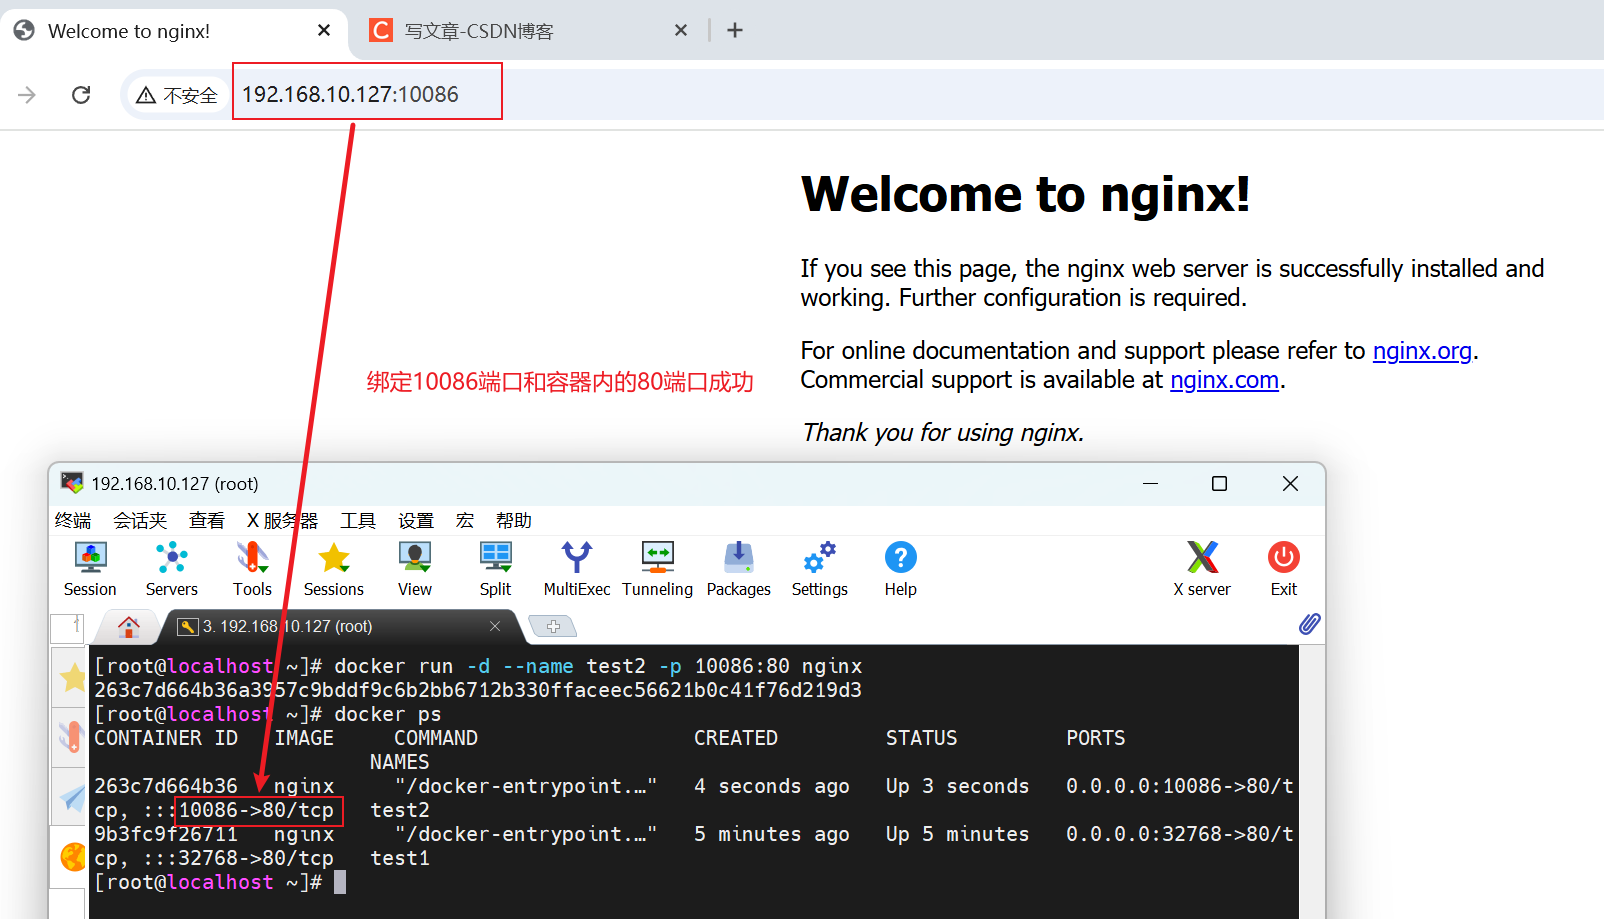Follow the nginx.com link
Screen dimensions: 1604x919
(1224, 380)
